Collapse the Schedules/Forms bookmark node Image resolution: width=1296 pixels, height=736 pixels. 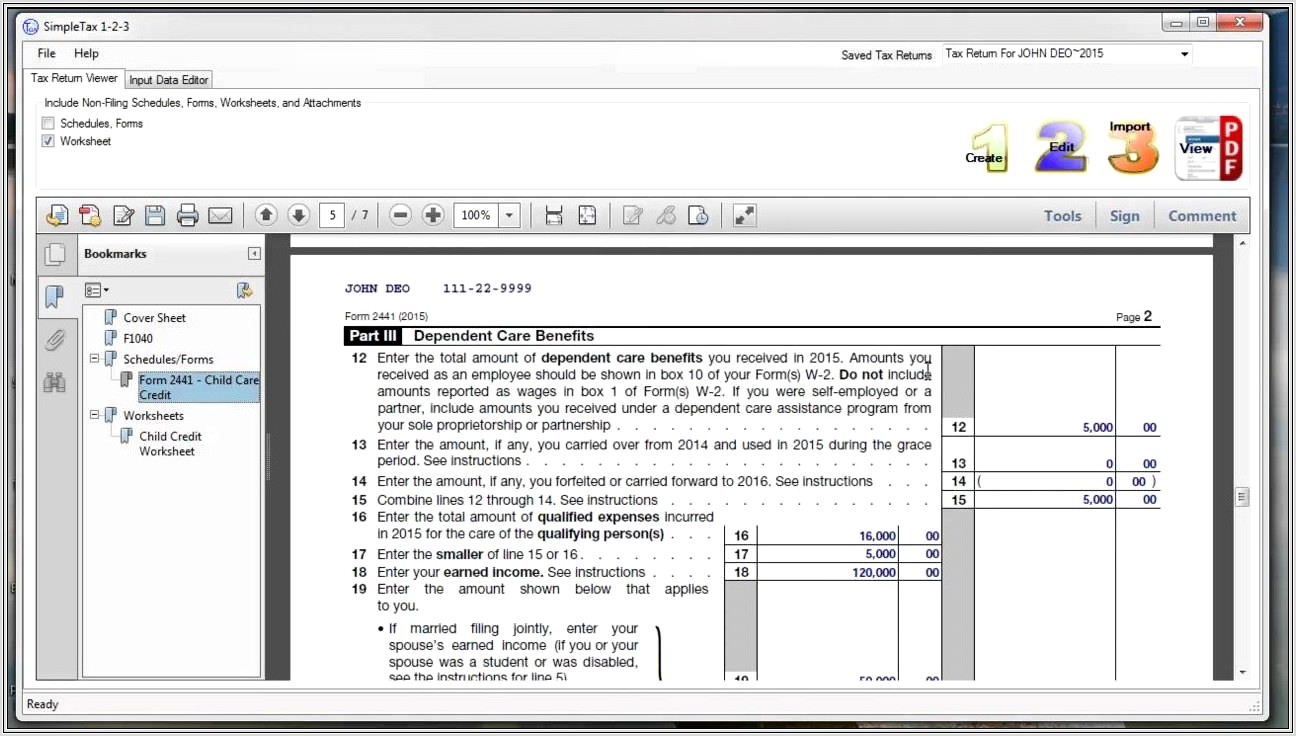pos(95,358)
